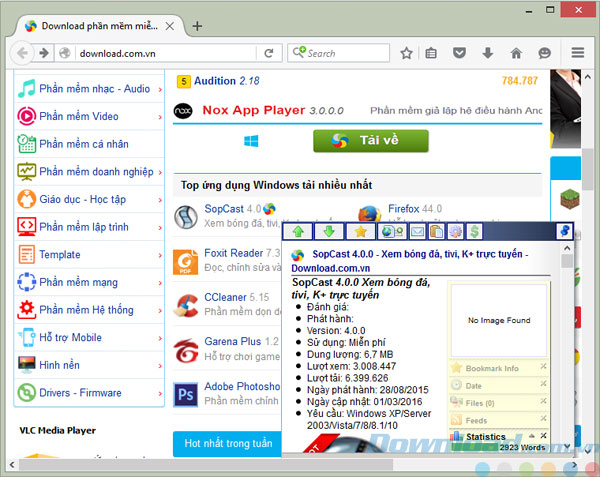This screenshot has width=600, height=477.
Task: Collapse the Statistics panel with its triangle
Action: (x=532, y=436)
